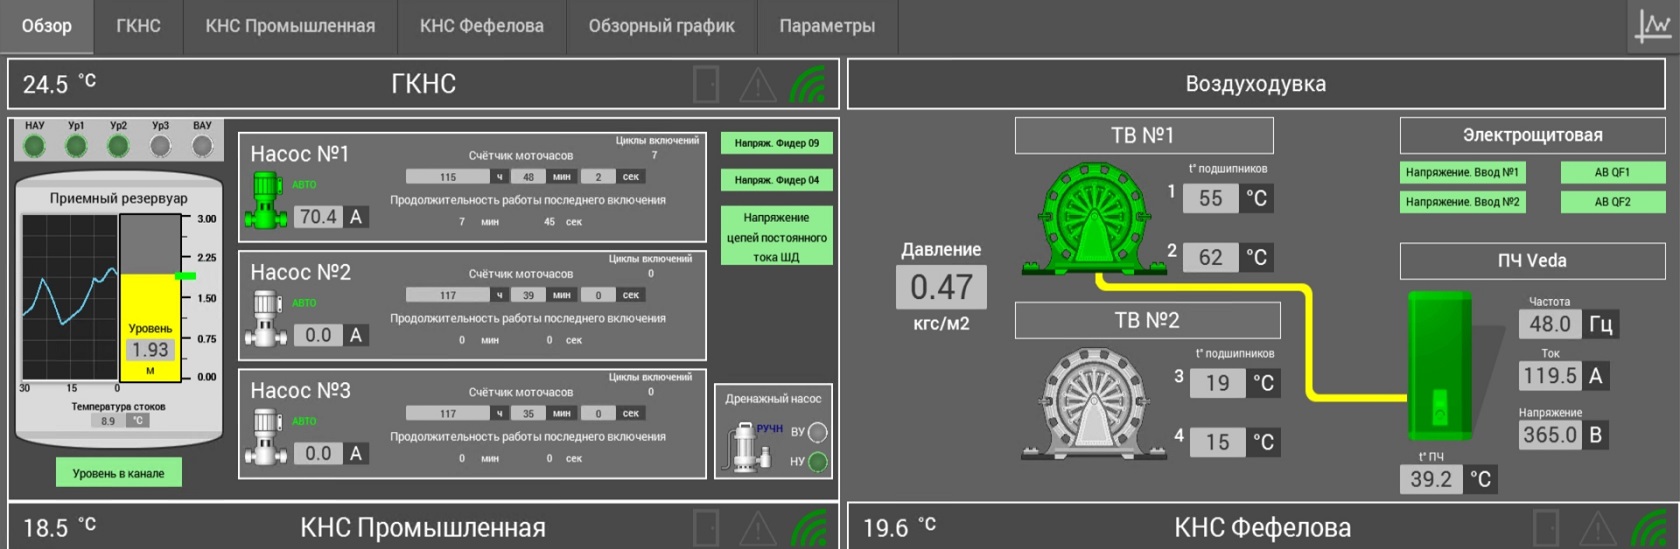Click the Ур1 level indicator lamp
This screenshot has height=549, width=1680.
(x=76, y=146)
